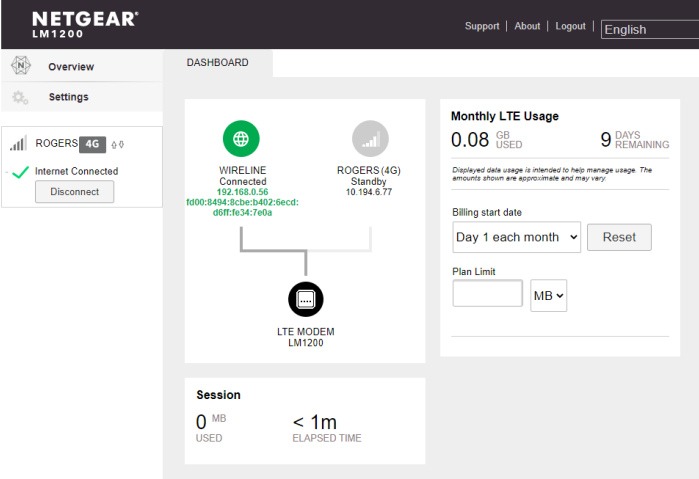699x479 pixels.
Task: Reset the monthly LTE usage
Action: [x=619, y=237]
